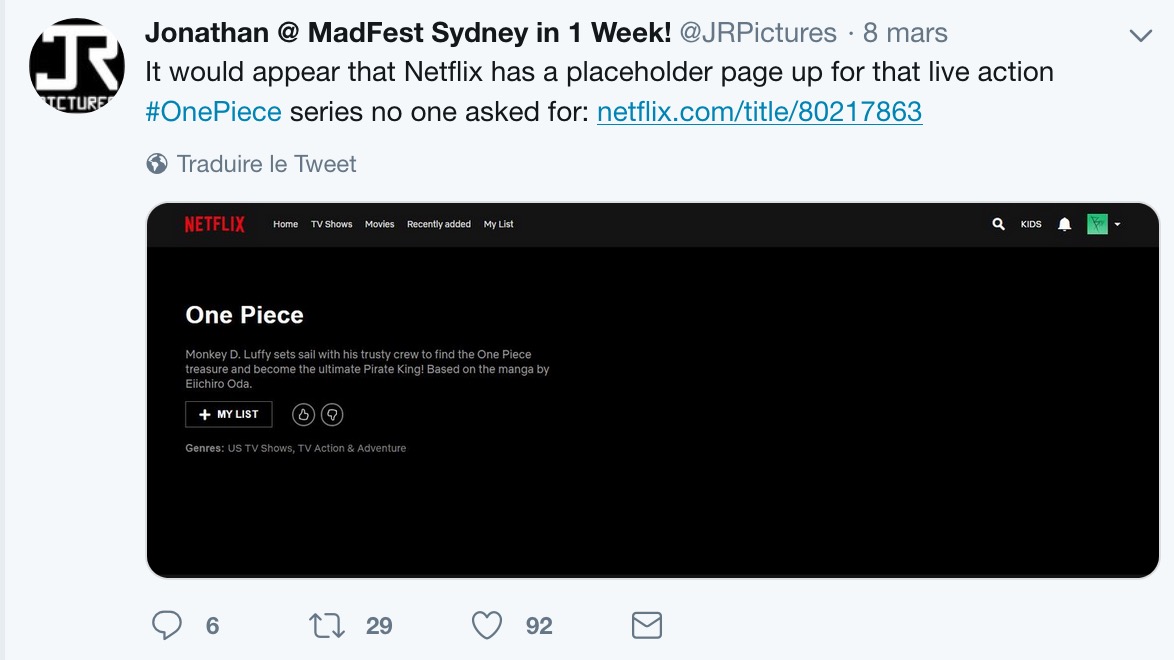The width and height of the screenshot is (1174, 660).
Task: Click the Netflix thumbs down rating
Action: [332, 414]
